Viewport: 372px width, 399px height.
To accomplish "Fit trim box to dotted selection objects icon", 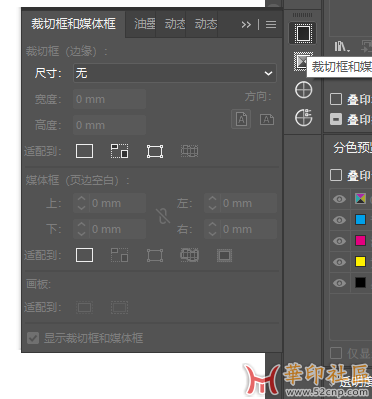I will click(119, 151).
